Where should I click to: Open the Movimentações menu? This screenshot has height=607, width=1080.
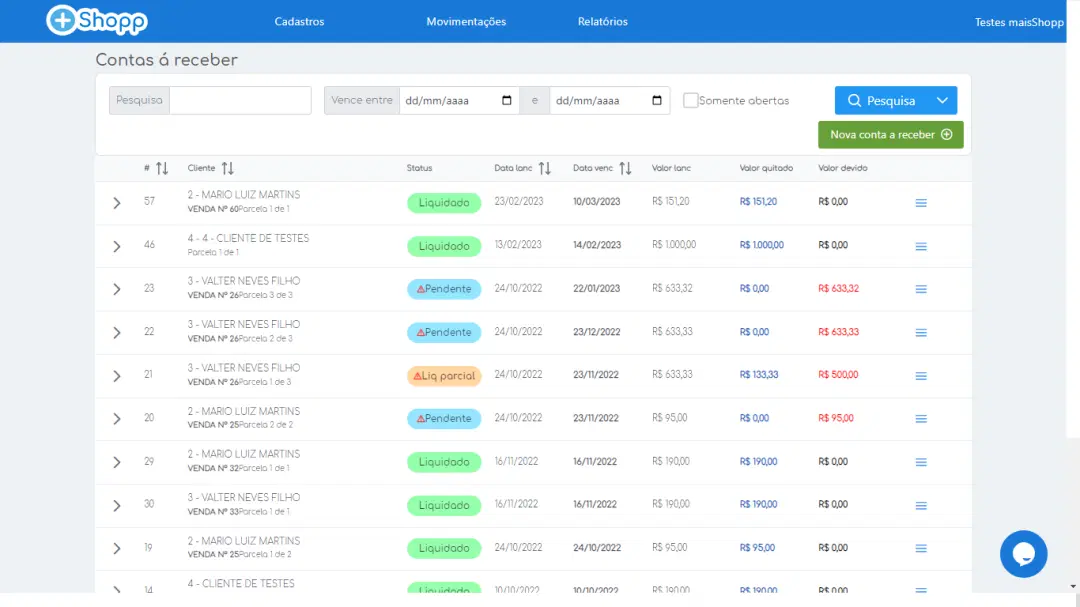point(466,22)
